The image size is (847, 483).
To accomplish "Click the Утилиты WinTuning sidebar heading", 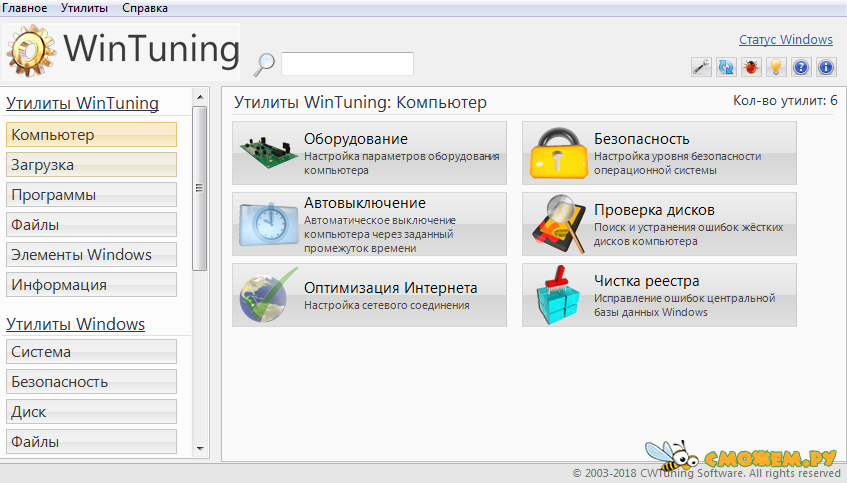I will (82, 103).
